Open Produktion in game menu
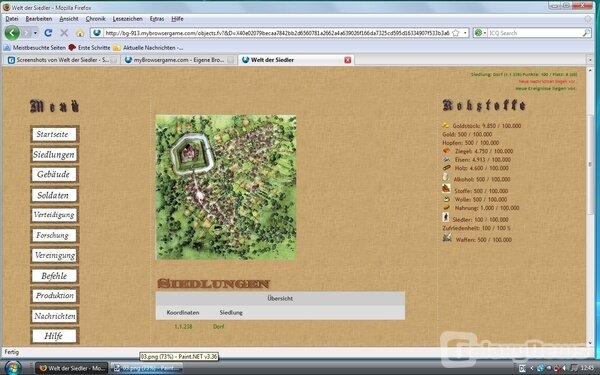 (x=54, y=296)
